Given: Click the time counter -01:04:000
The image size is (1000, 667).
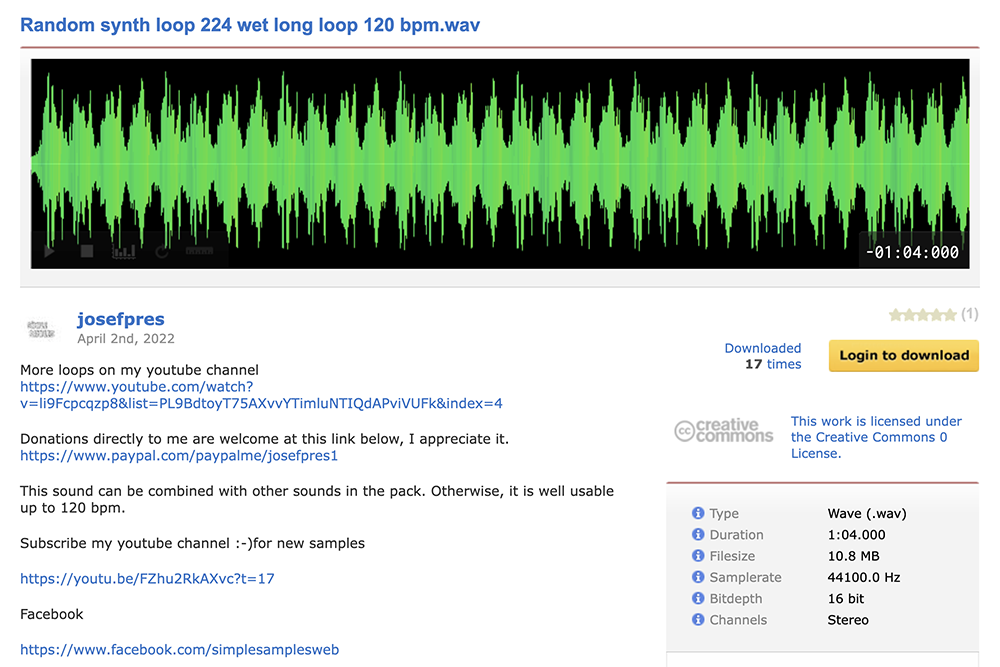Looking at the screenshot, I should (x=912, y=253).
